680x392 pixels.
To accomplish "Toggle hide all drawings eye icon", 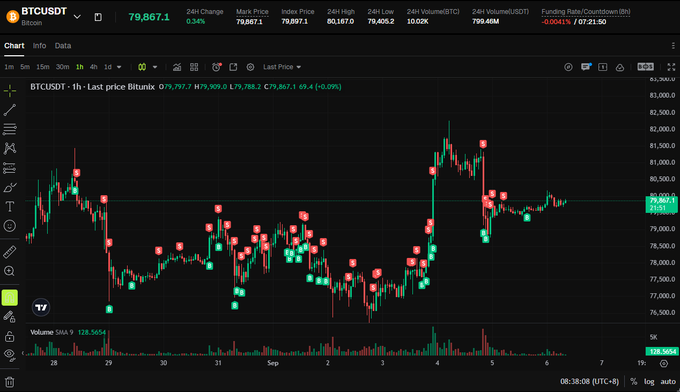I will (x=10, y=355).
